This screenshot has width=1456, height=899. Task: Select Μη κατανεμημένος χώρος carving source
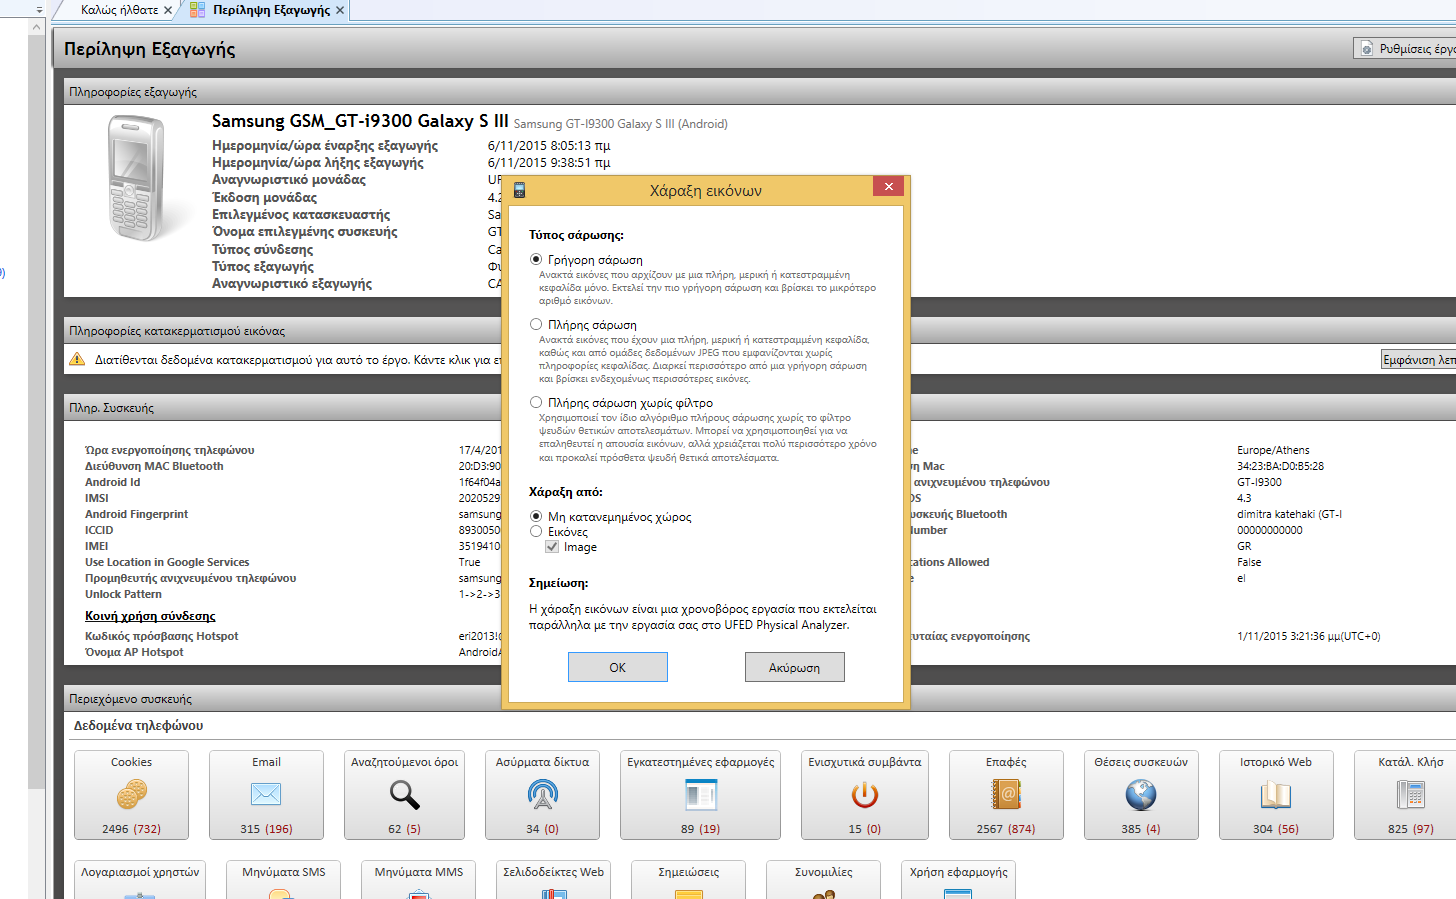pyautogui.click(x=536, y=516)
